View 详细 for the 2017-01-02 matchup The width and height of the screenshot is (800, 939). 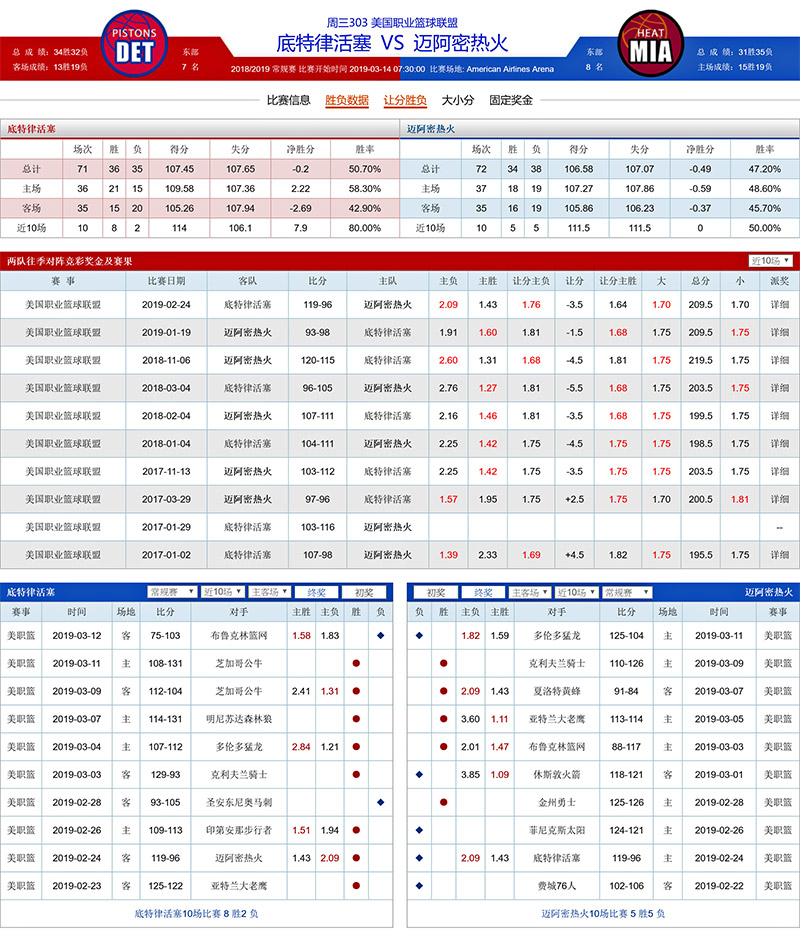tap(780, 555)
